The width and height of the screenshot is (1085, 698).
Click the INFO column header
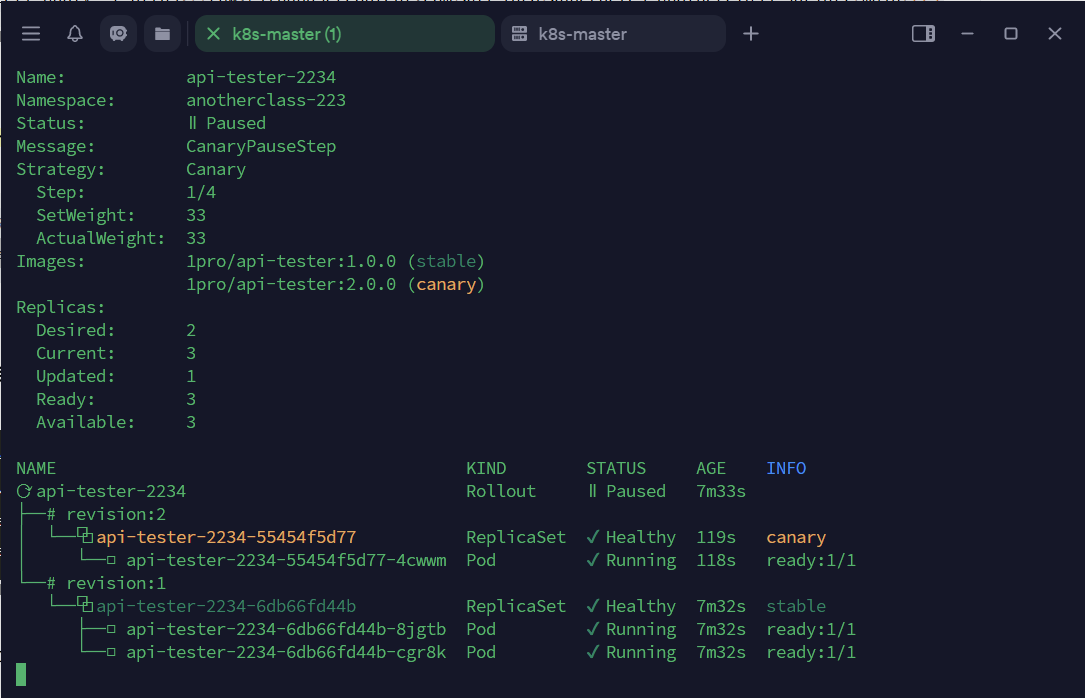pyautogui.click(x=786, y=468)
